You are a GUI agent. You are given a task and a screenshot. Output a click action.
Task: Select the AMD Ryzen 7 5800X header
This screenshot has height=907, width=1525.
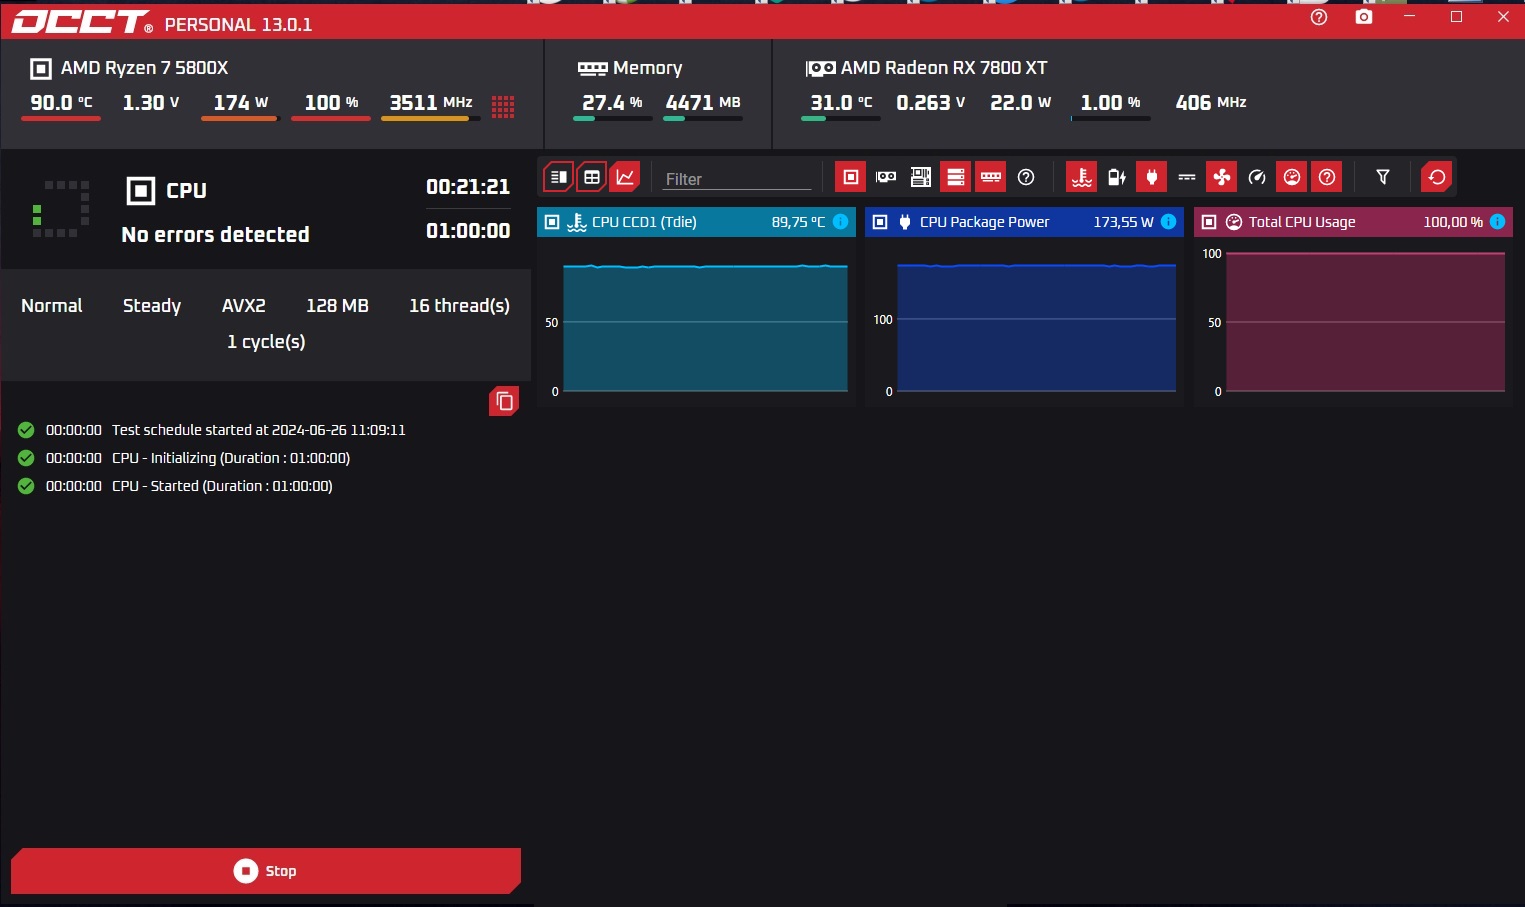[x=130, y=68]
